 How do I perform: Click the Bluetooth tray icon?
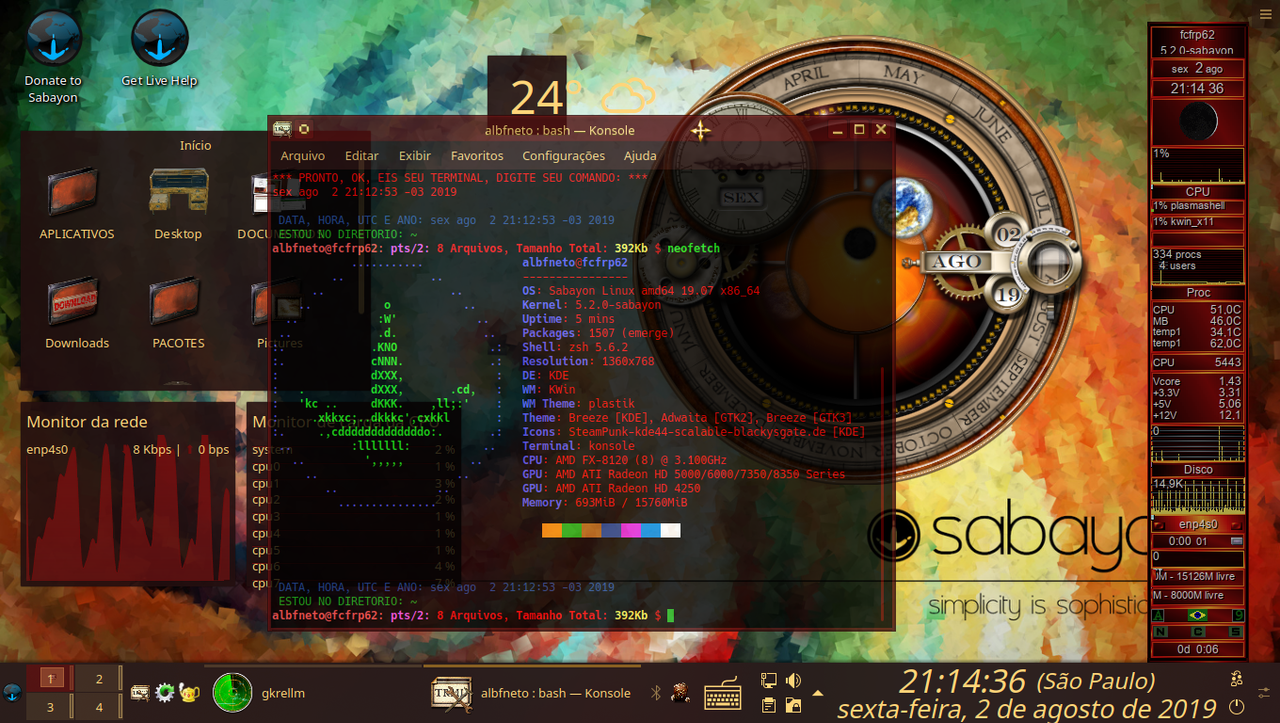pos(657,692)
